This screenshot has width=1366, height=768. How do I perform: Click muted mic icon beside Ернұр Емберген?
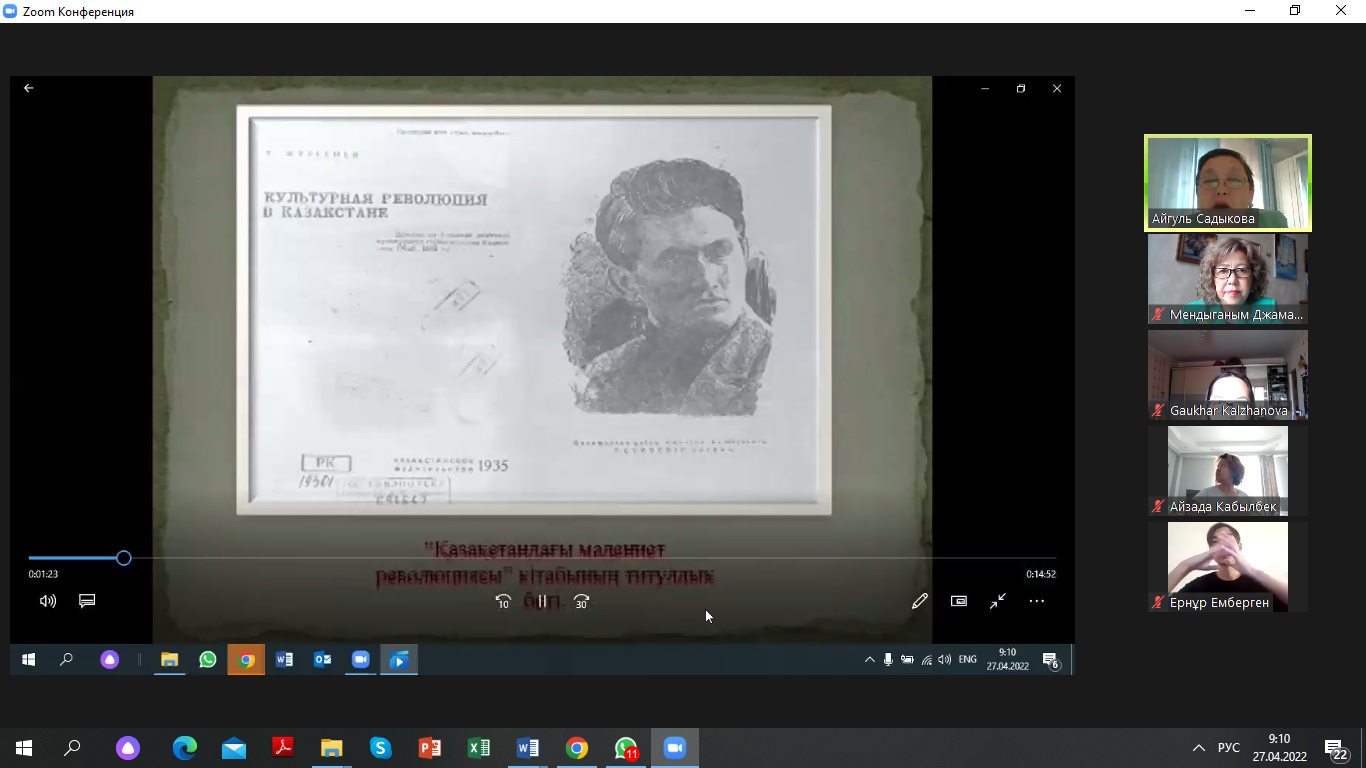coord(1159,602)
